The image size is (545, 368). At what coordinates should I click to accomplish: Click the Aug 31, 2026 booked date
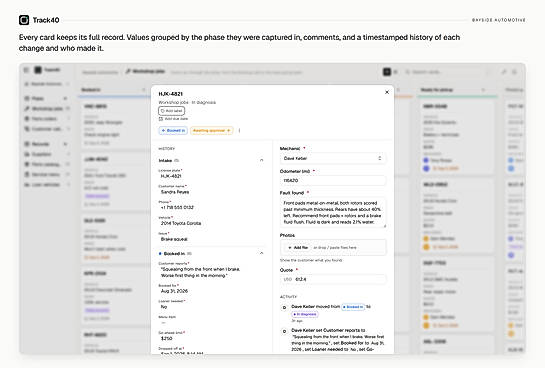click(x=174, y=291)
